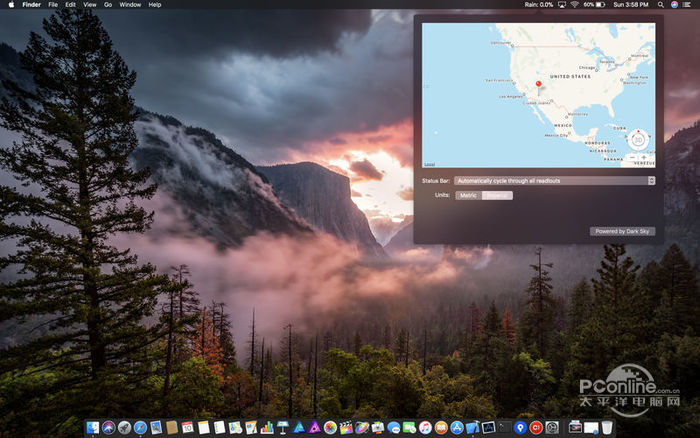Open the Trash in the dock
The height and width of the screenshot is (438, 700).
(607, 427)
